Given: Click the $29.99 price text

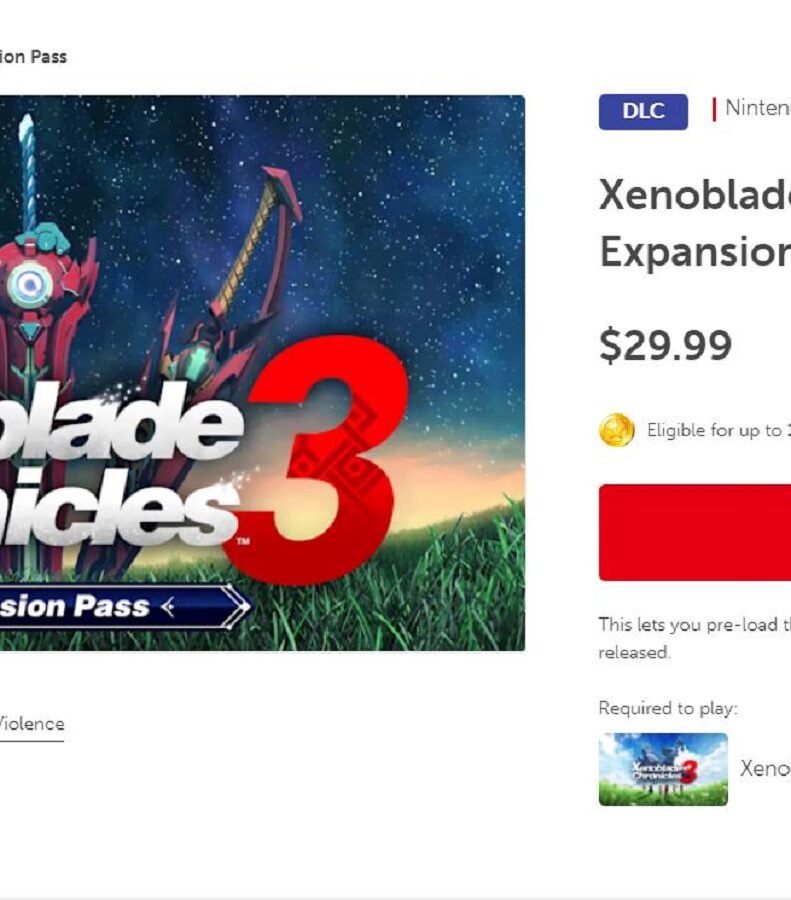Looking at the screenshot, I should click(665, 345).
